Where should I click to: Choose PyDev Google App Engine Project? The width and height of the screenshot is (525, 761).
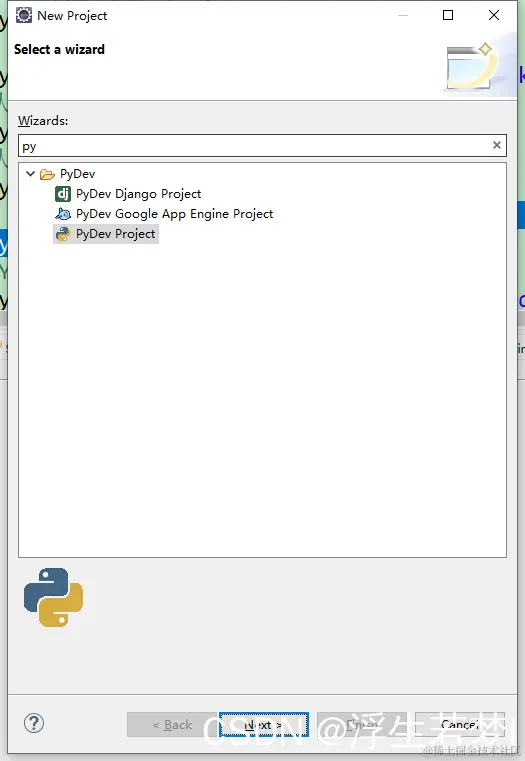click(174, 214)
